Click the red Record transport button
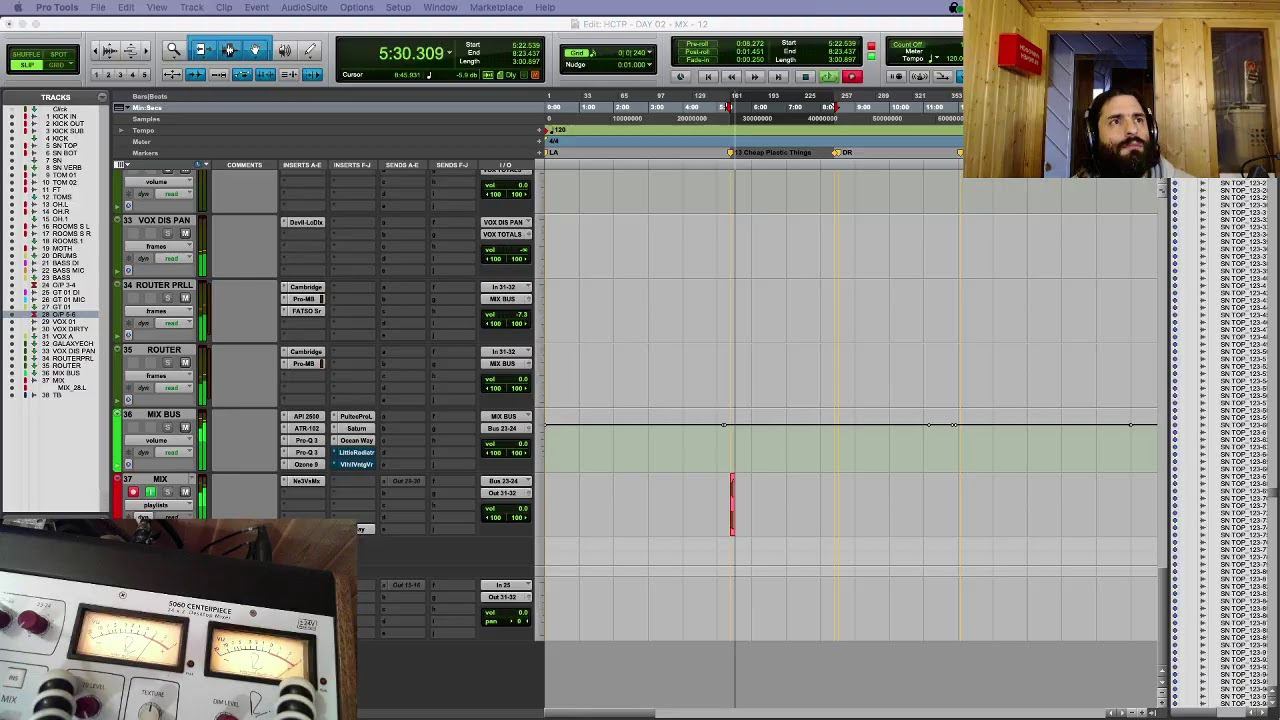The image size is (1280, 720). tap(852, 77)
